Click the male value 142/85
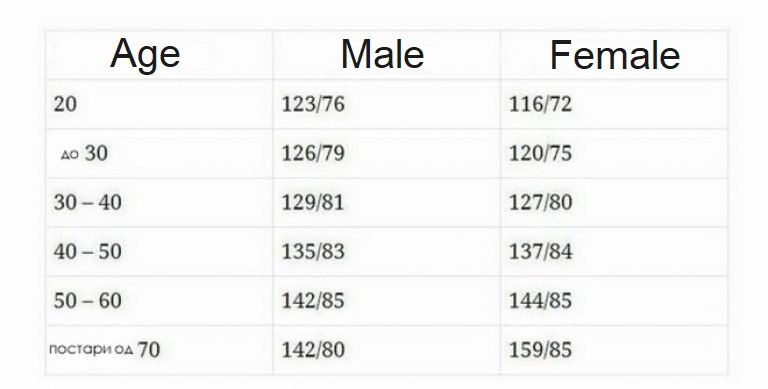Screen dimensions: 768x389 (x=313, y=300)
